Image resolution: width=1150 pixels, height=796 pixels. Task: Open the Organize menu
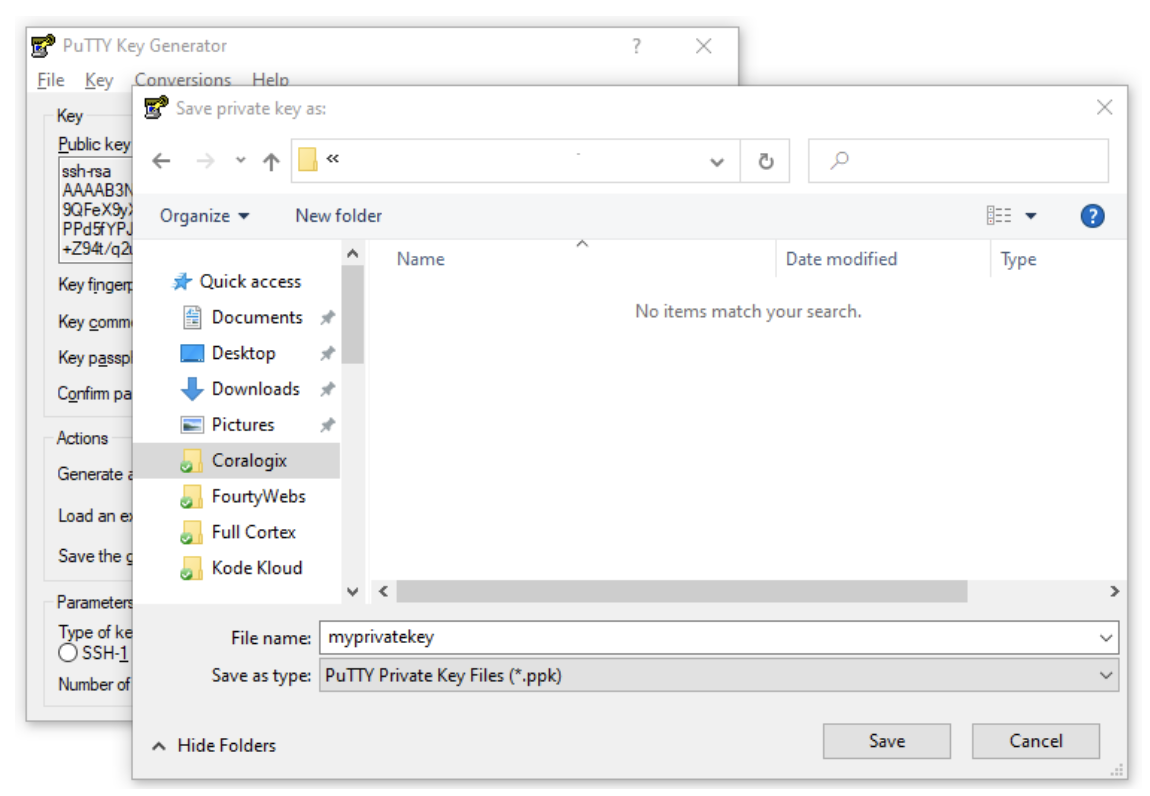pyautogui.click(x=205, y=216)
